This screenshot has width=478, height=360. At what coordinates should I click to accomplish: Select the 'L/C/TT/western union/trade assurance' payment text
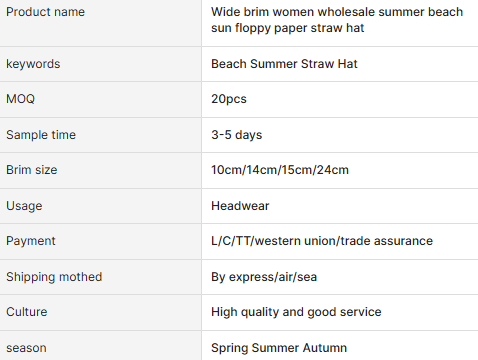[x=322, y=241]
